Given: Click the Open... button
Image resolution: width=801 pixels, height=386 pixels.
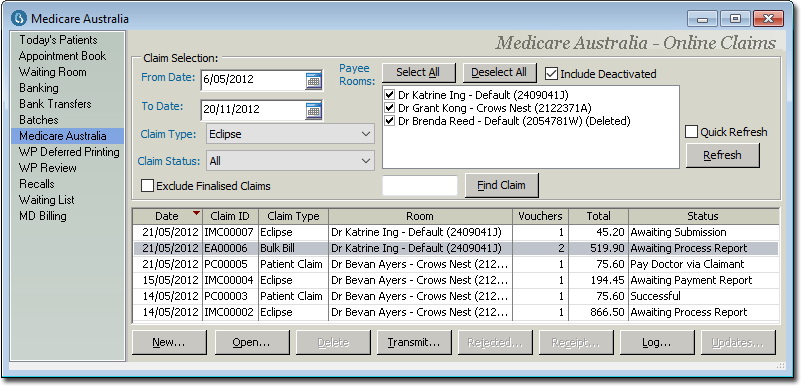Looking at the screenshot, I should click(x=251, y=343).
